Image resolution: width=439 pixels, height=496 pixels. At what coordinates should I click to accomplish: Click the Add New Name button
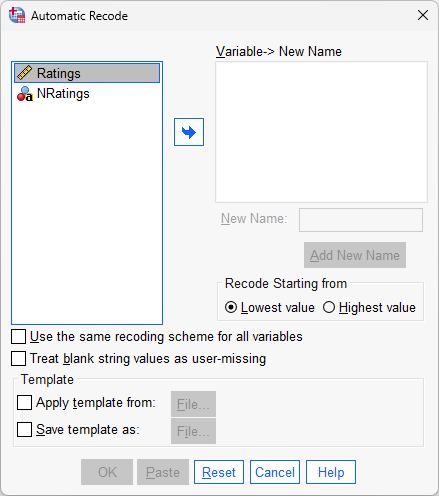355,255
